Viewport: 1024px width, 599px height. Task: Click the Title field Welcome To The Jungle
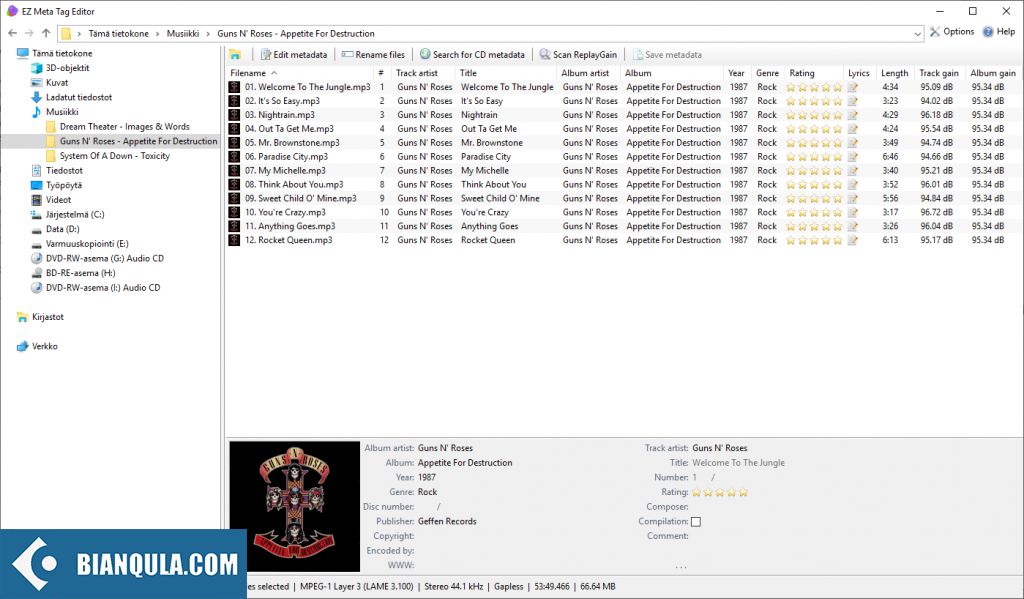[739, 463]
